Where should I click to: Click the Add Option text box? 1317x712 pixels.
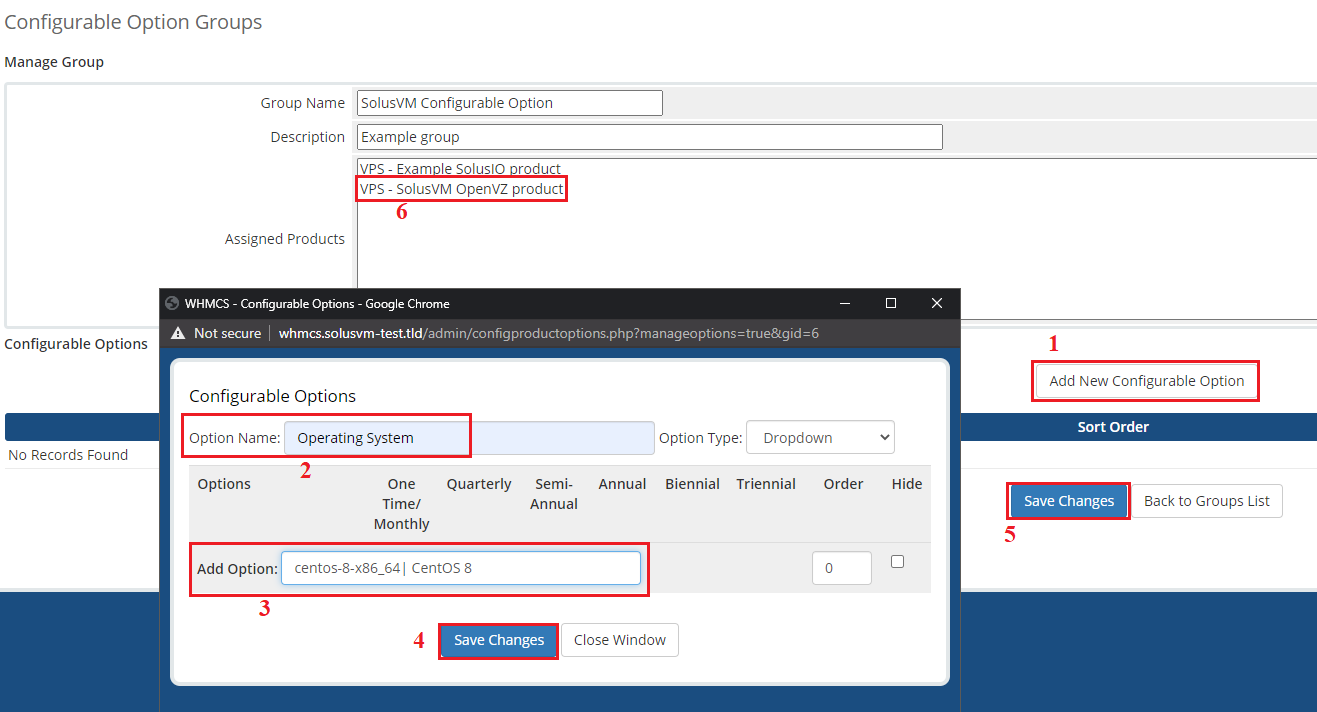(x=460, y=568)
